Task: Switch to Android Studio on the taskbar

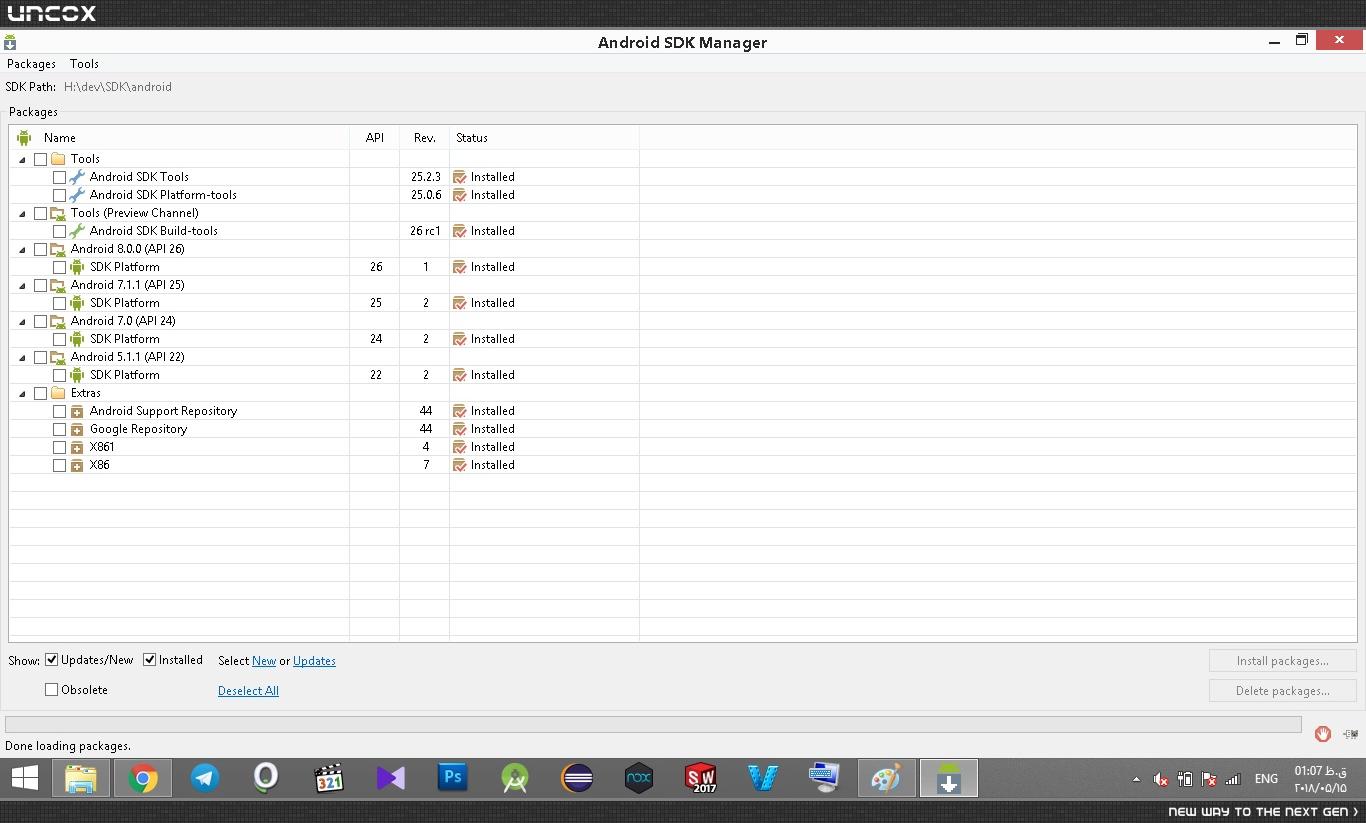Action: click(515, 778)
